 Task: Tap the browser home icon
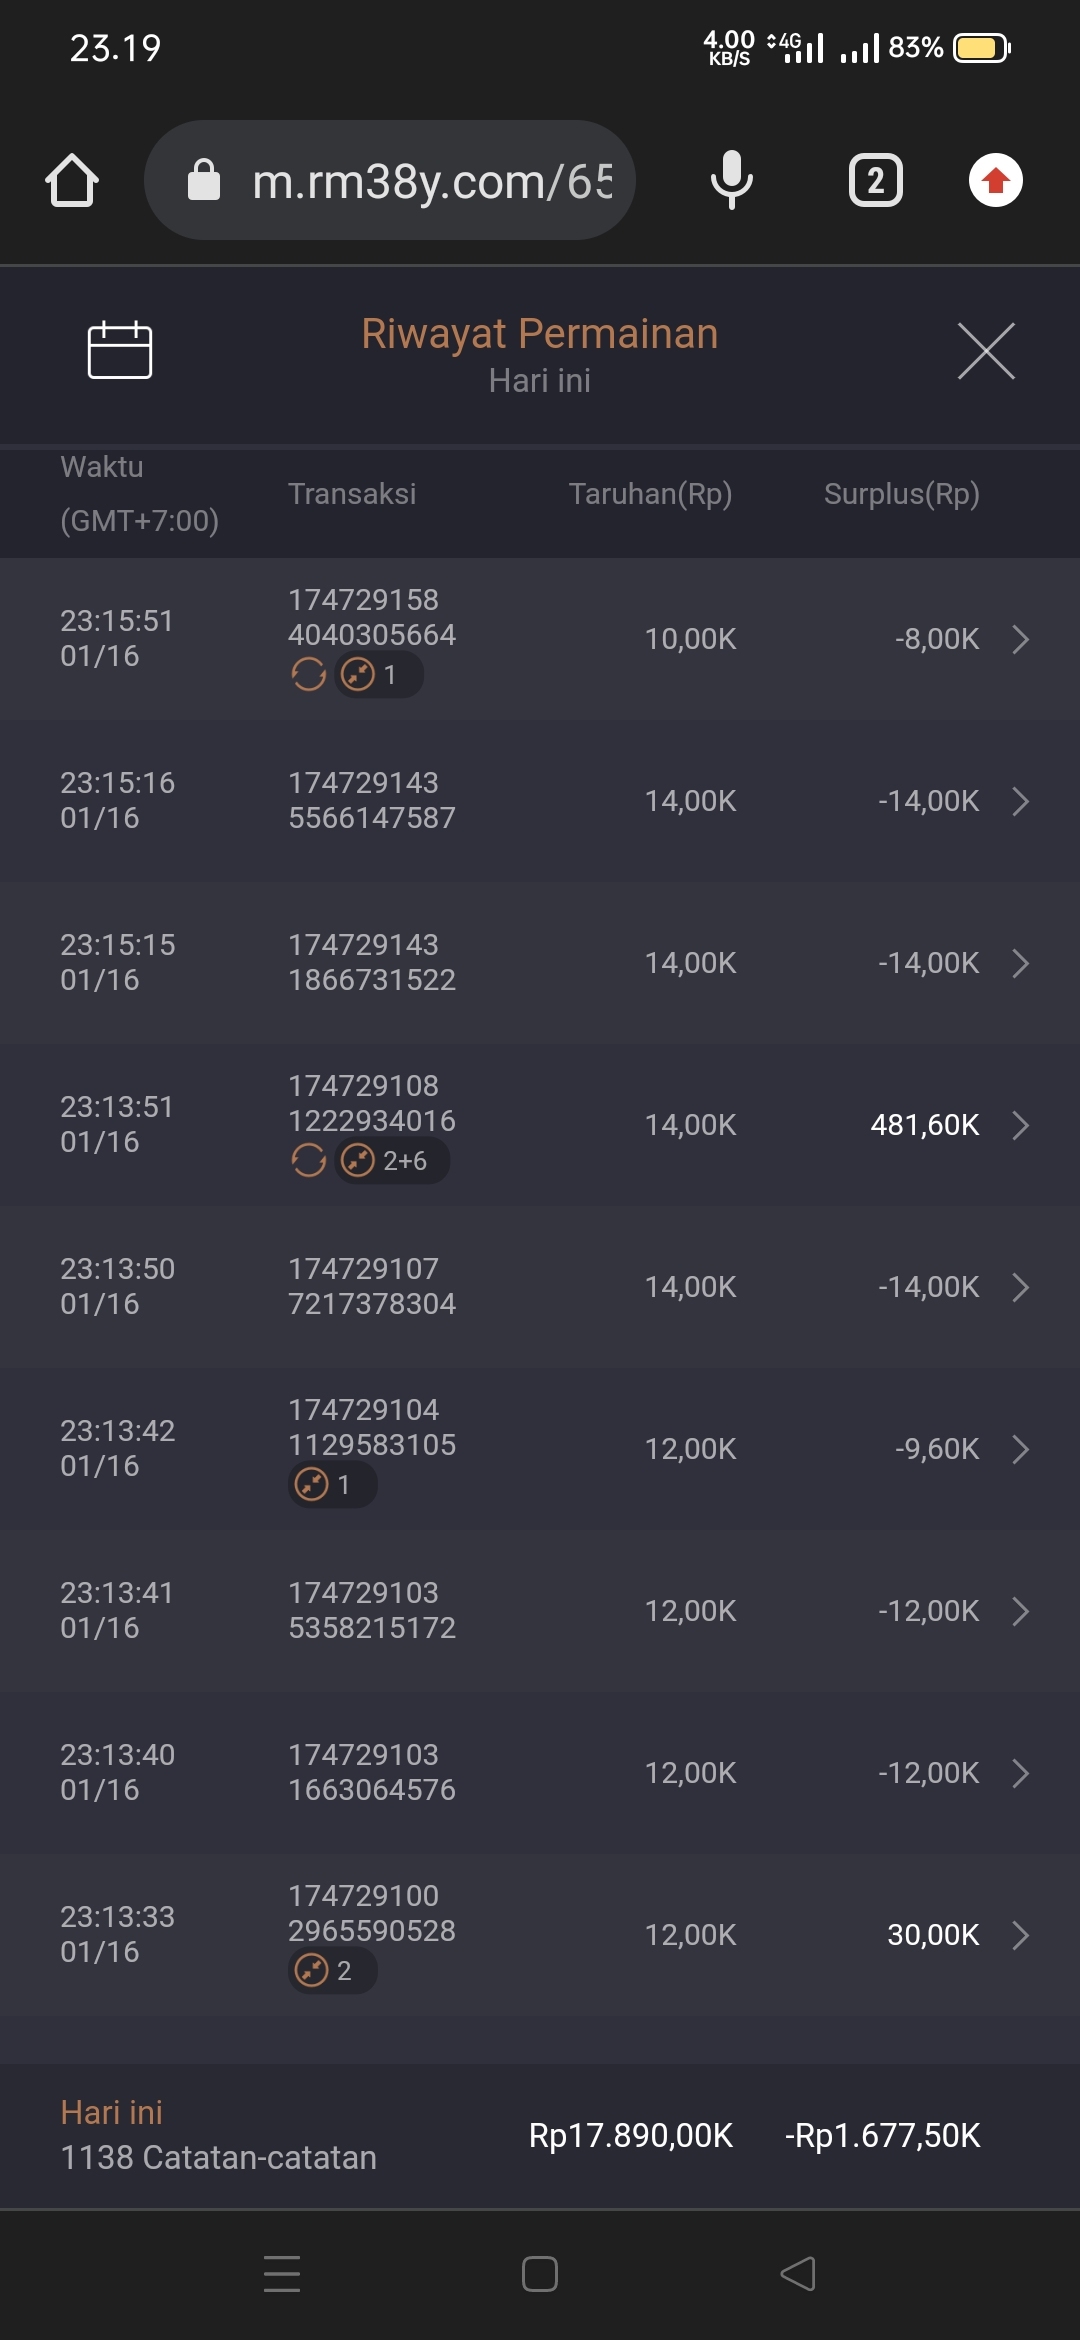coord(72,181)
